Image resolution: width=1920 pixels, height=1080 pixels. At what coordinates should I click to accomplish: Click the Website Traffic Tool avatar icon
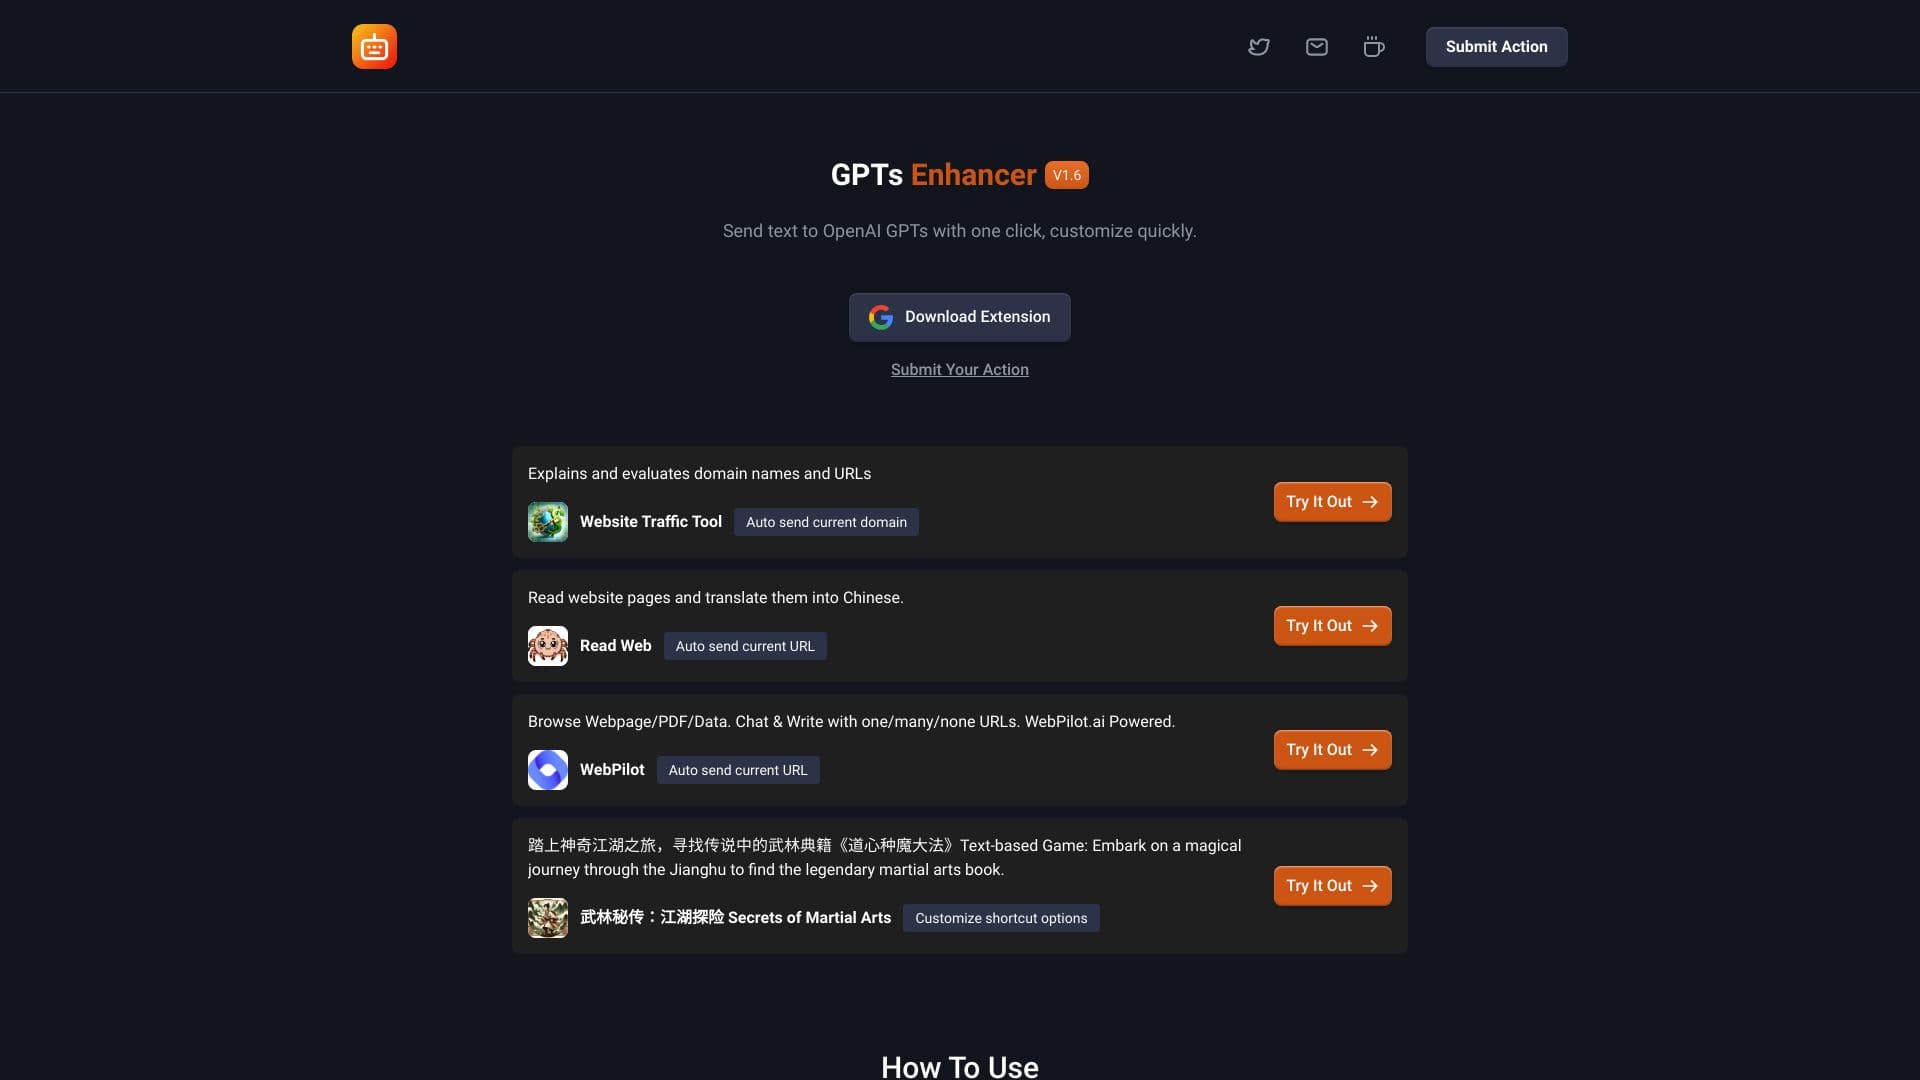(x=548, y=522)
